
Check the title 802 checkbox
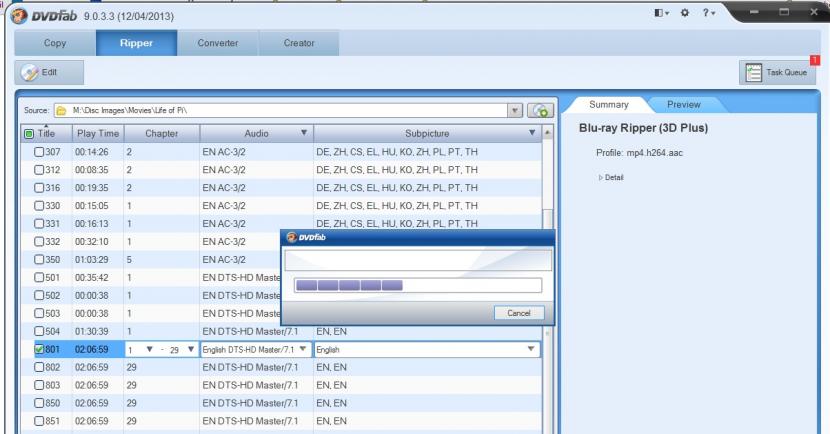pos(39,367)
